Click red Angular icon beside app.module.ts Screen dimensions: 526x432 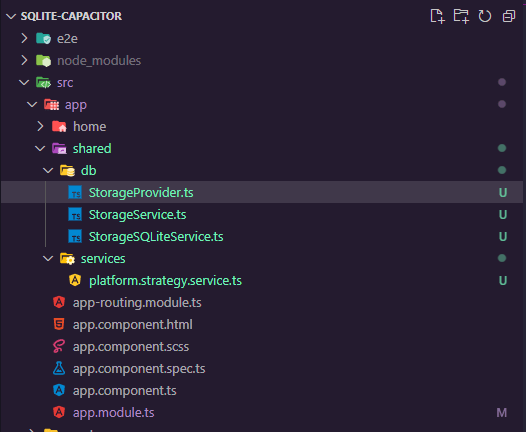point(59,412)
